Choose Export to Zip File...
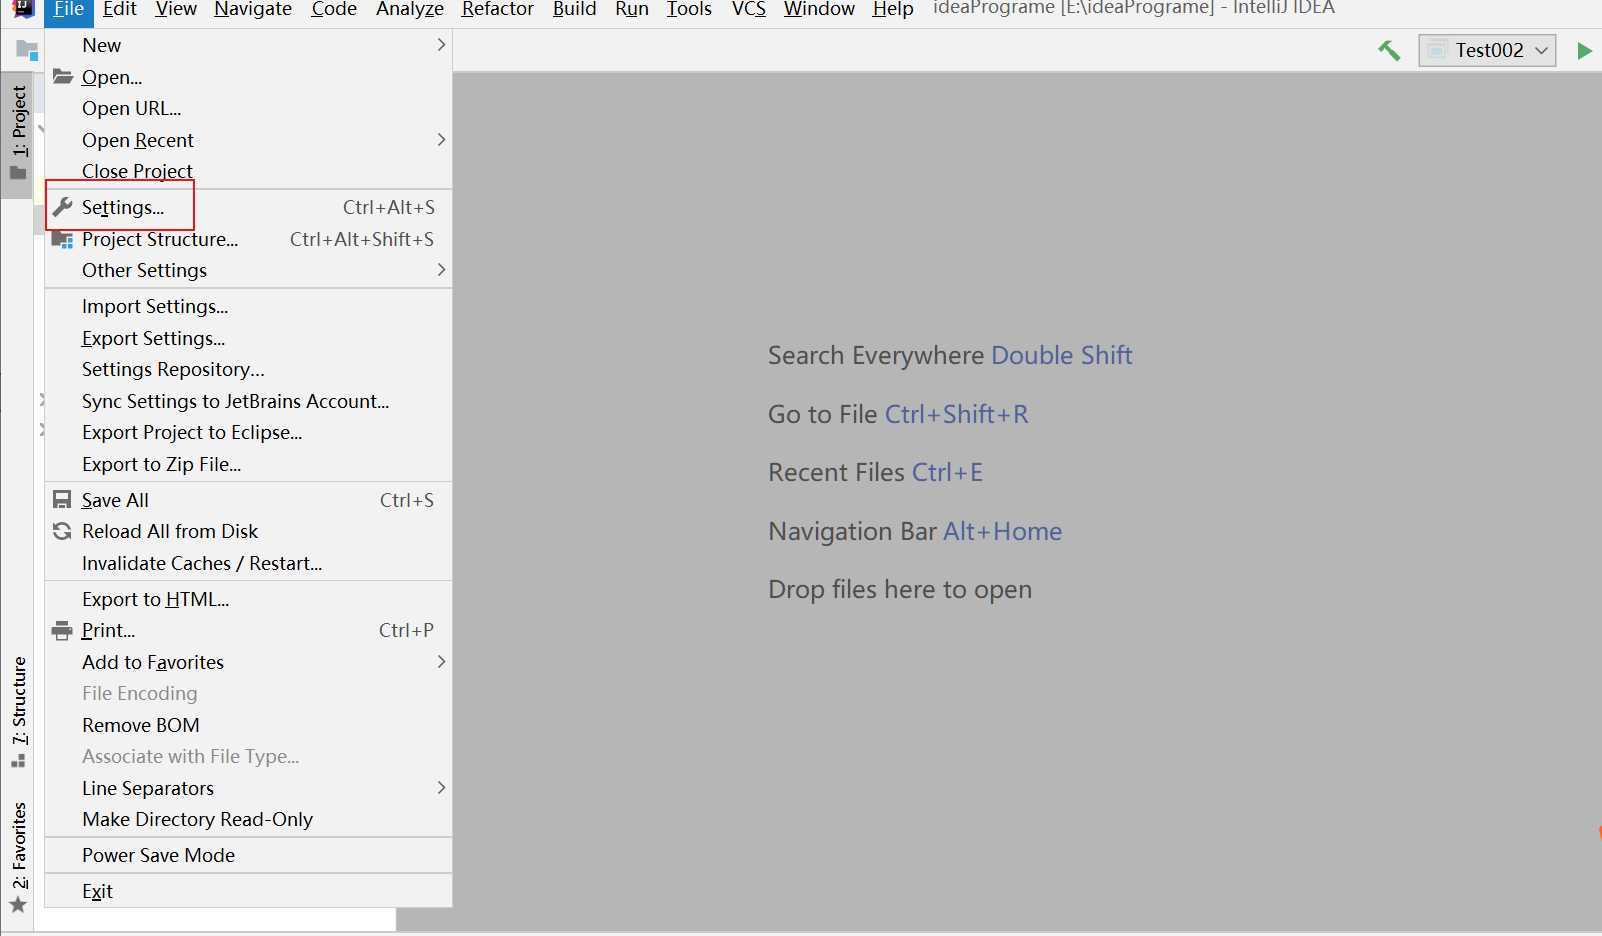This screenshot has width=1602, height=936. pos(248,464)
